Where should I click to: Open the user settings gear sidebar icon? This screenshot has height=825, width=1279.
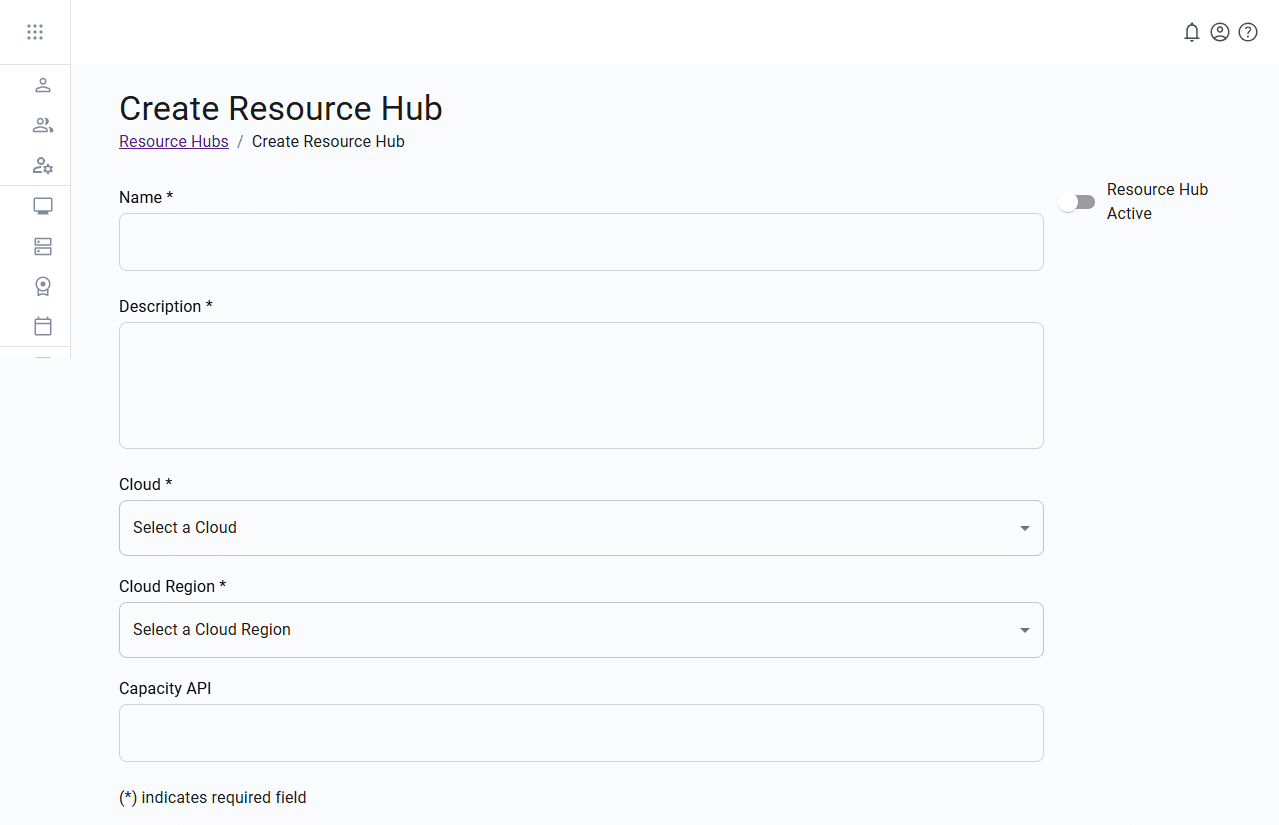tap(43, 165)
